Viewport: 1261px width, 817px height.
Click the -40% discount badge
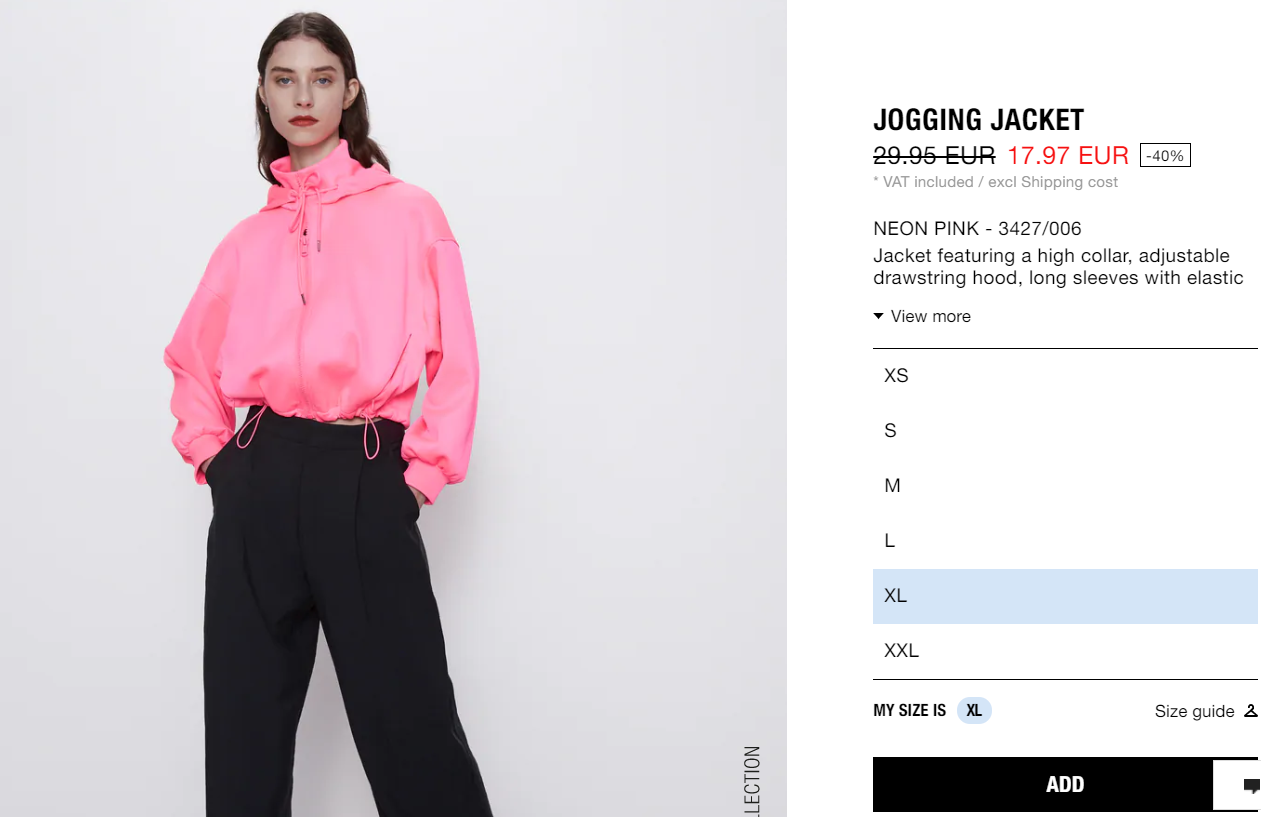coord(1165,156)
